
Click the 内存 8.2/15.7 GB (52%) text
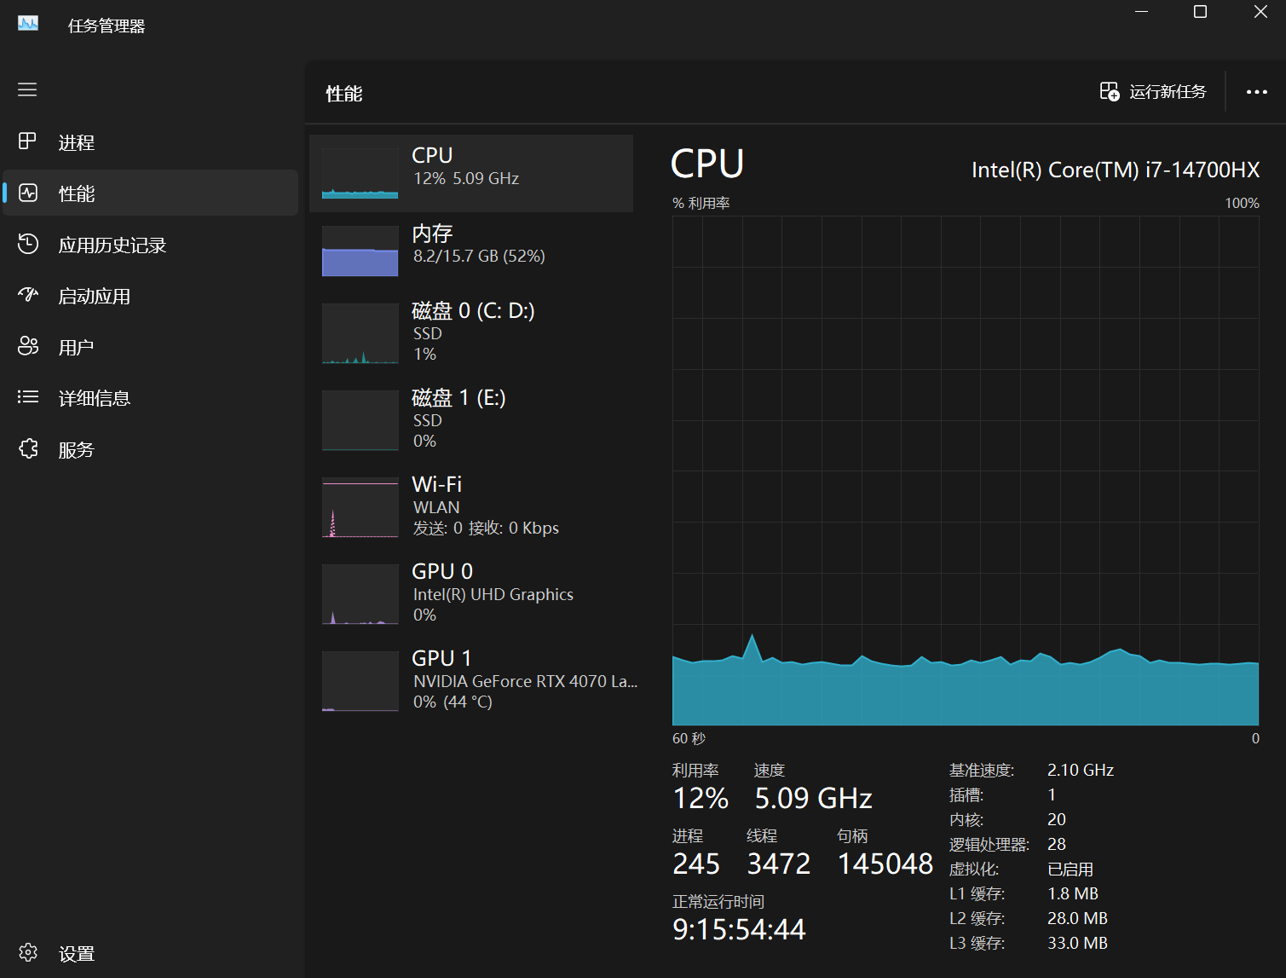[479, 256]
